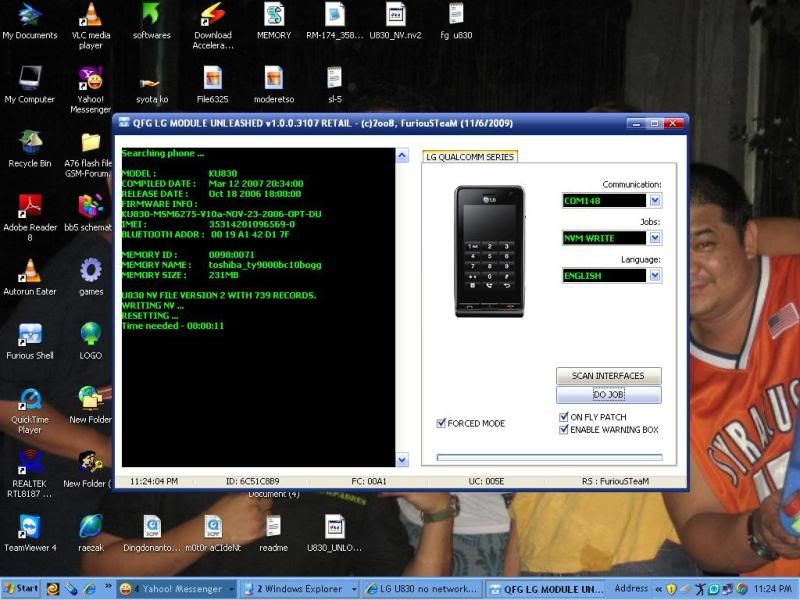Viewport: 800px width, 600px height.
Task: Click the taskbar clock 11:24 PM
Action: [x=772, y=589]
